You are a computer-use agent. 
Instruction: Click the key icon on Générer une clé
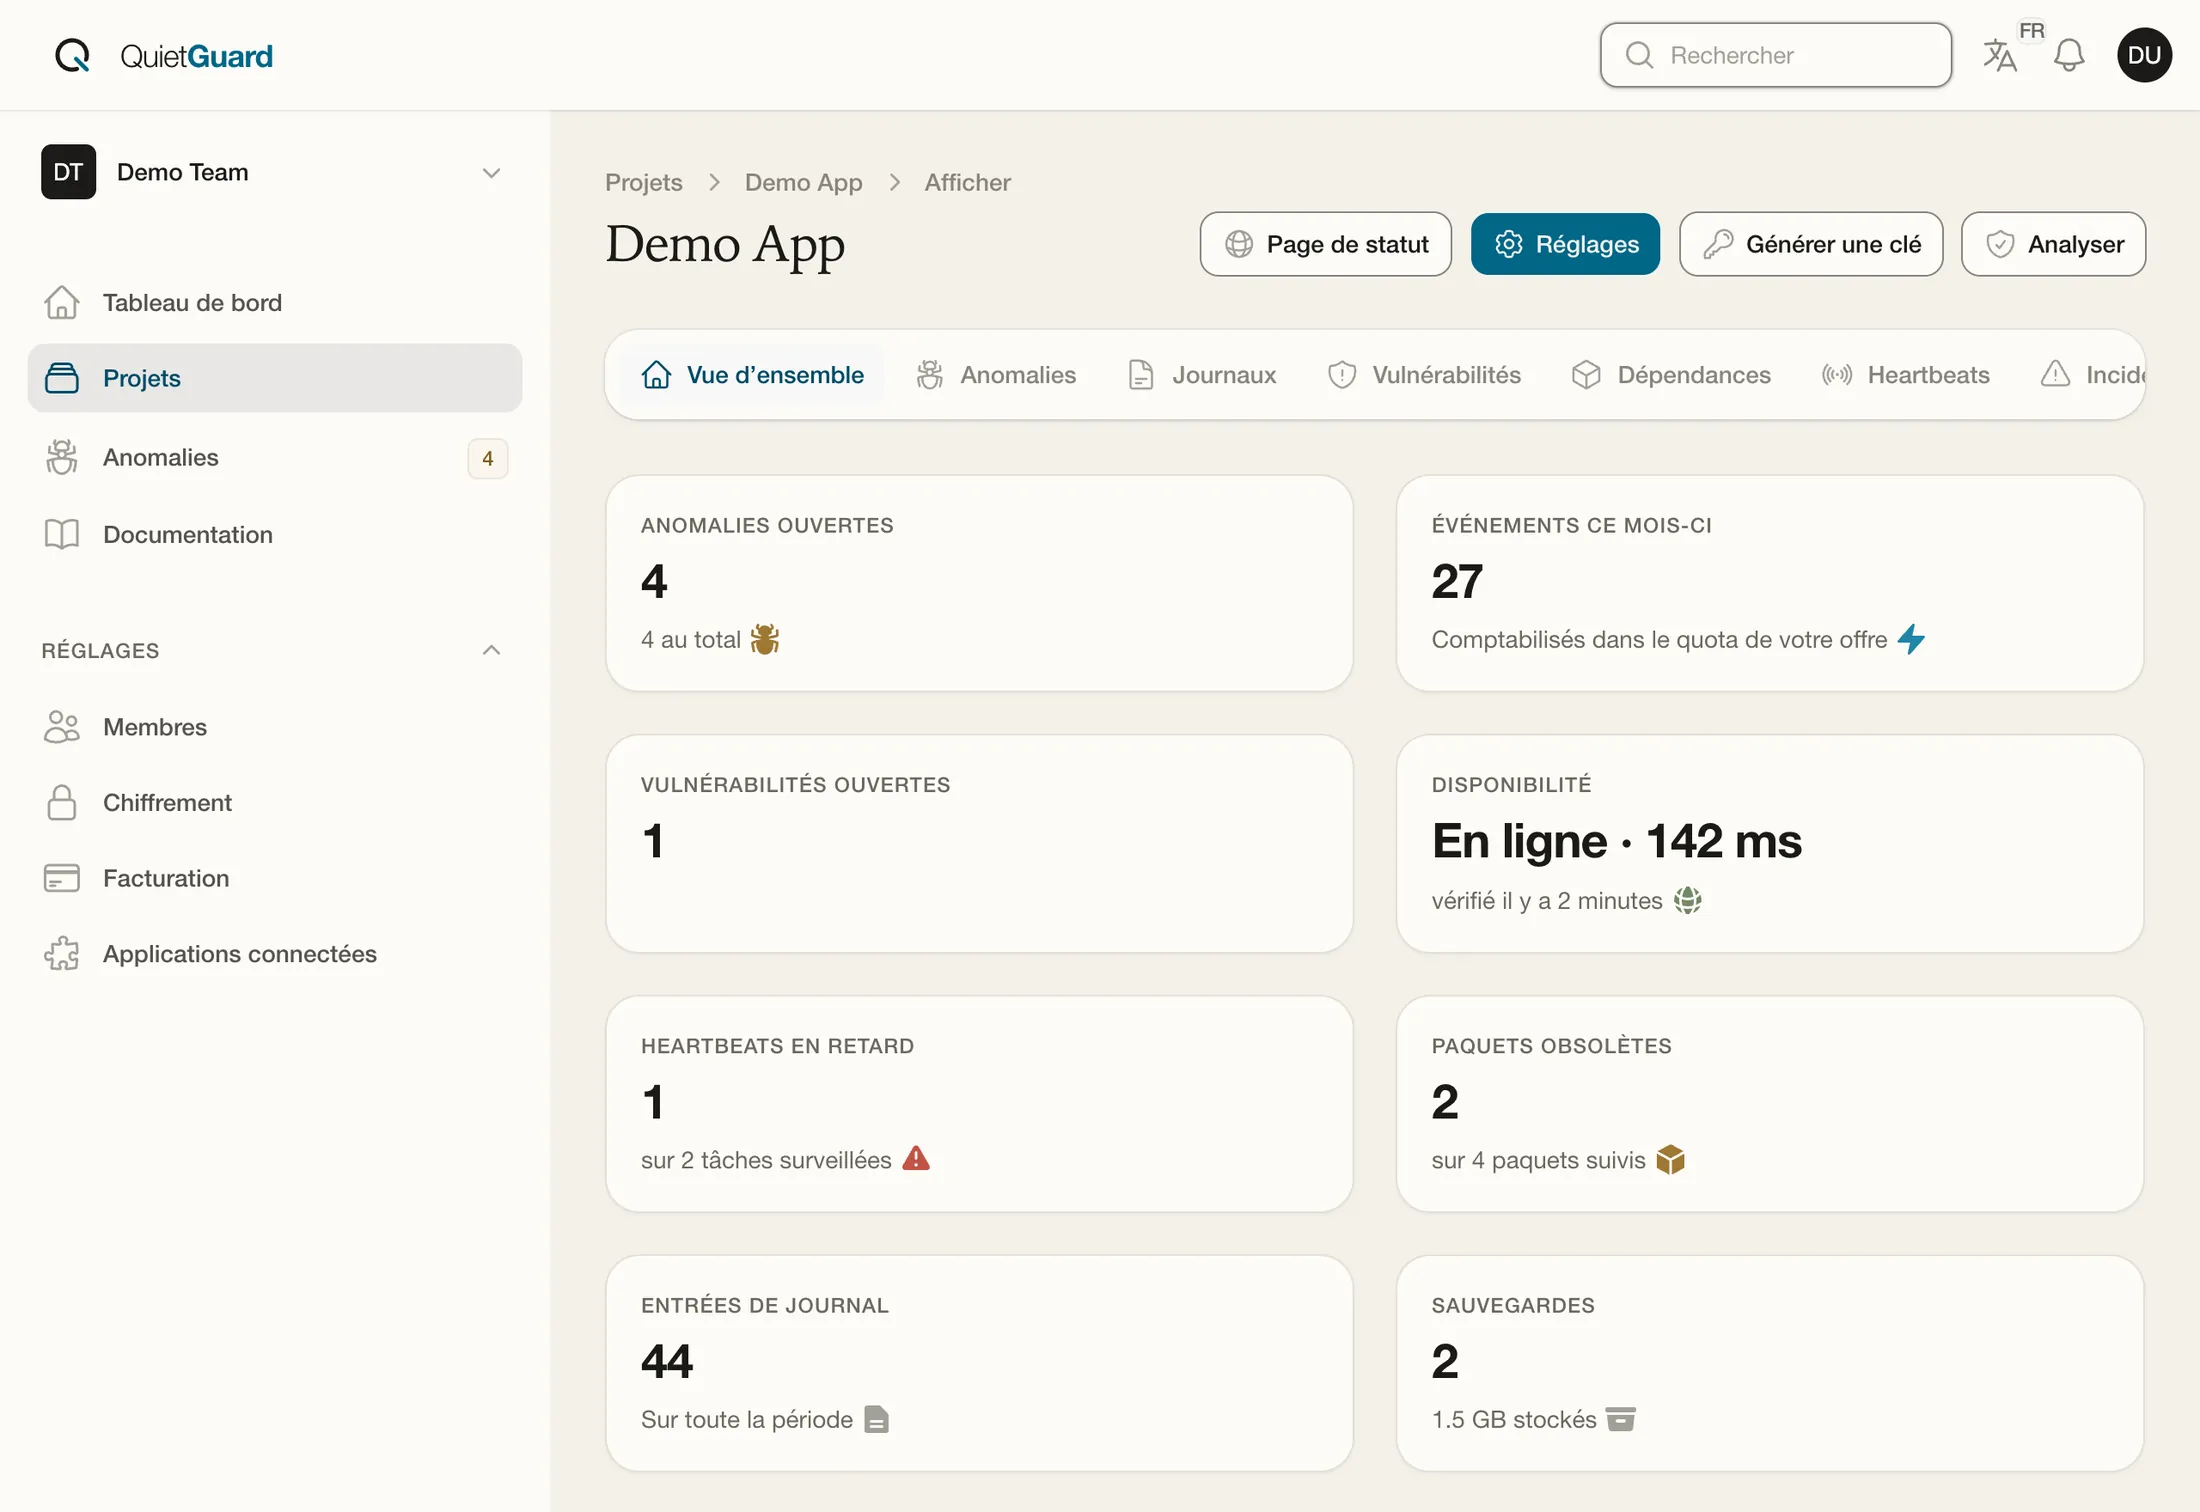(1718, 244)
